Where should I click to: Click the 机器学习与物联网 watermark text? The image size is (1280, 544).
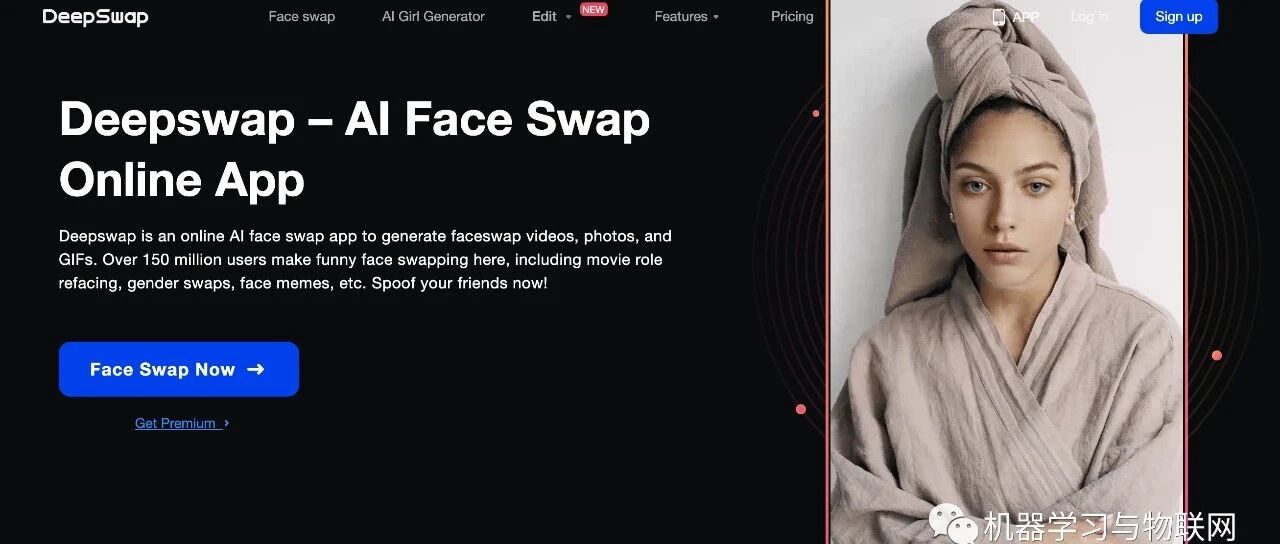click(x=1110, y=526)
